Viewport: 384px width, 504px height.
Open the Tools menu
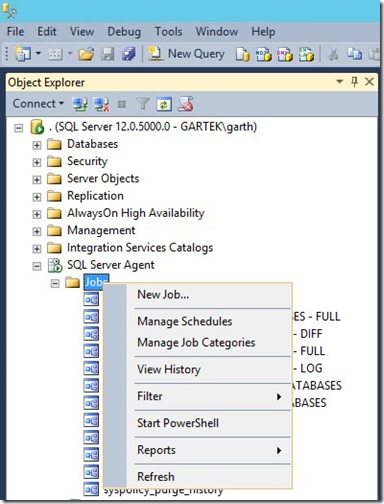click(168, 32)
